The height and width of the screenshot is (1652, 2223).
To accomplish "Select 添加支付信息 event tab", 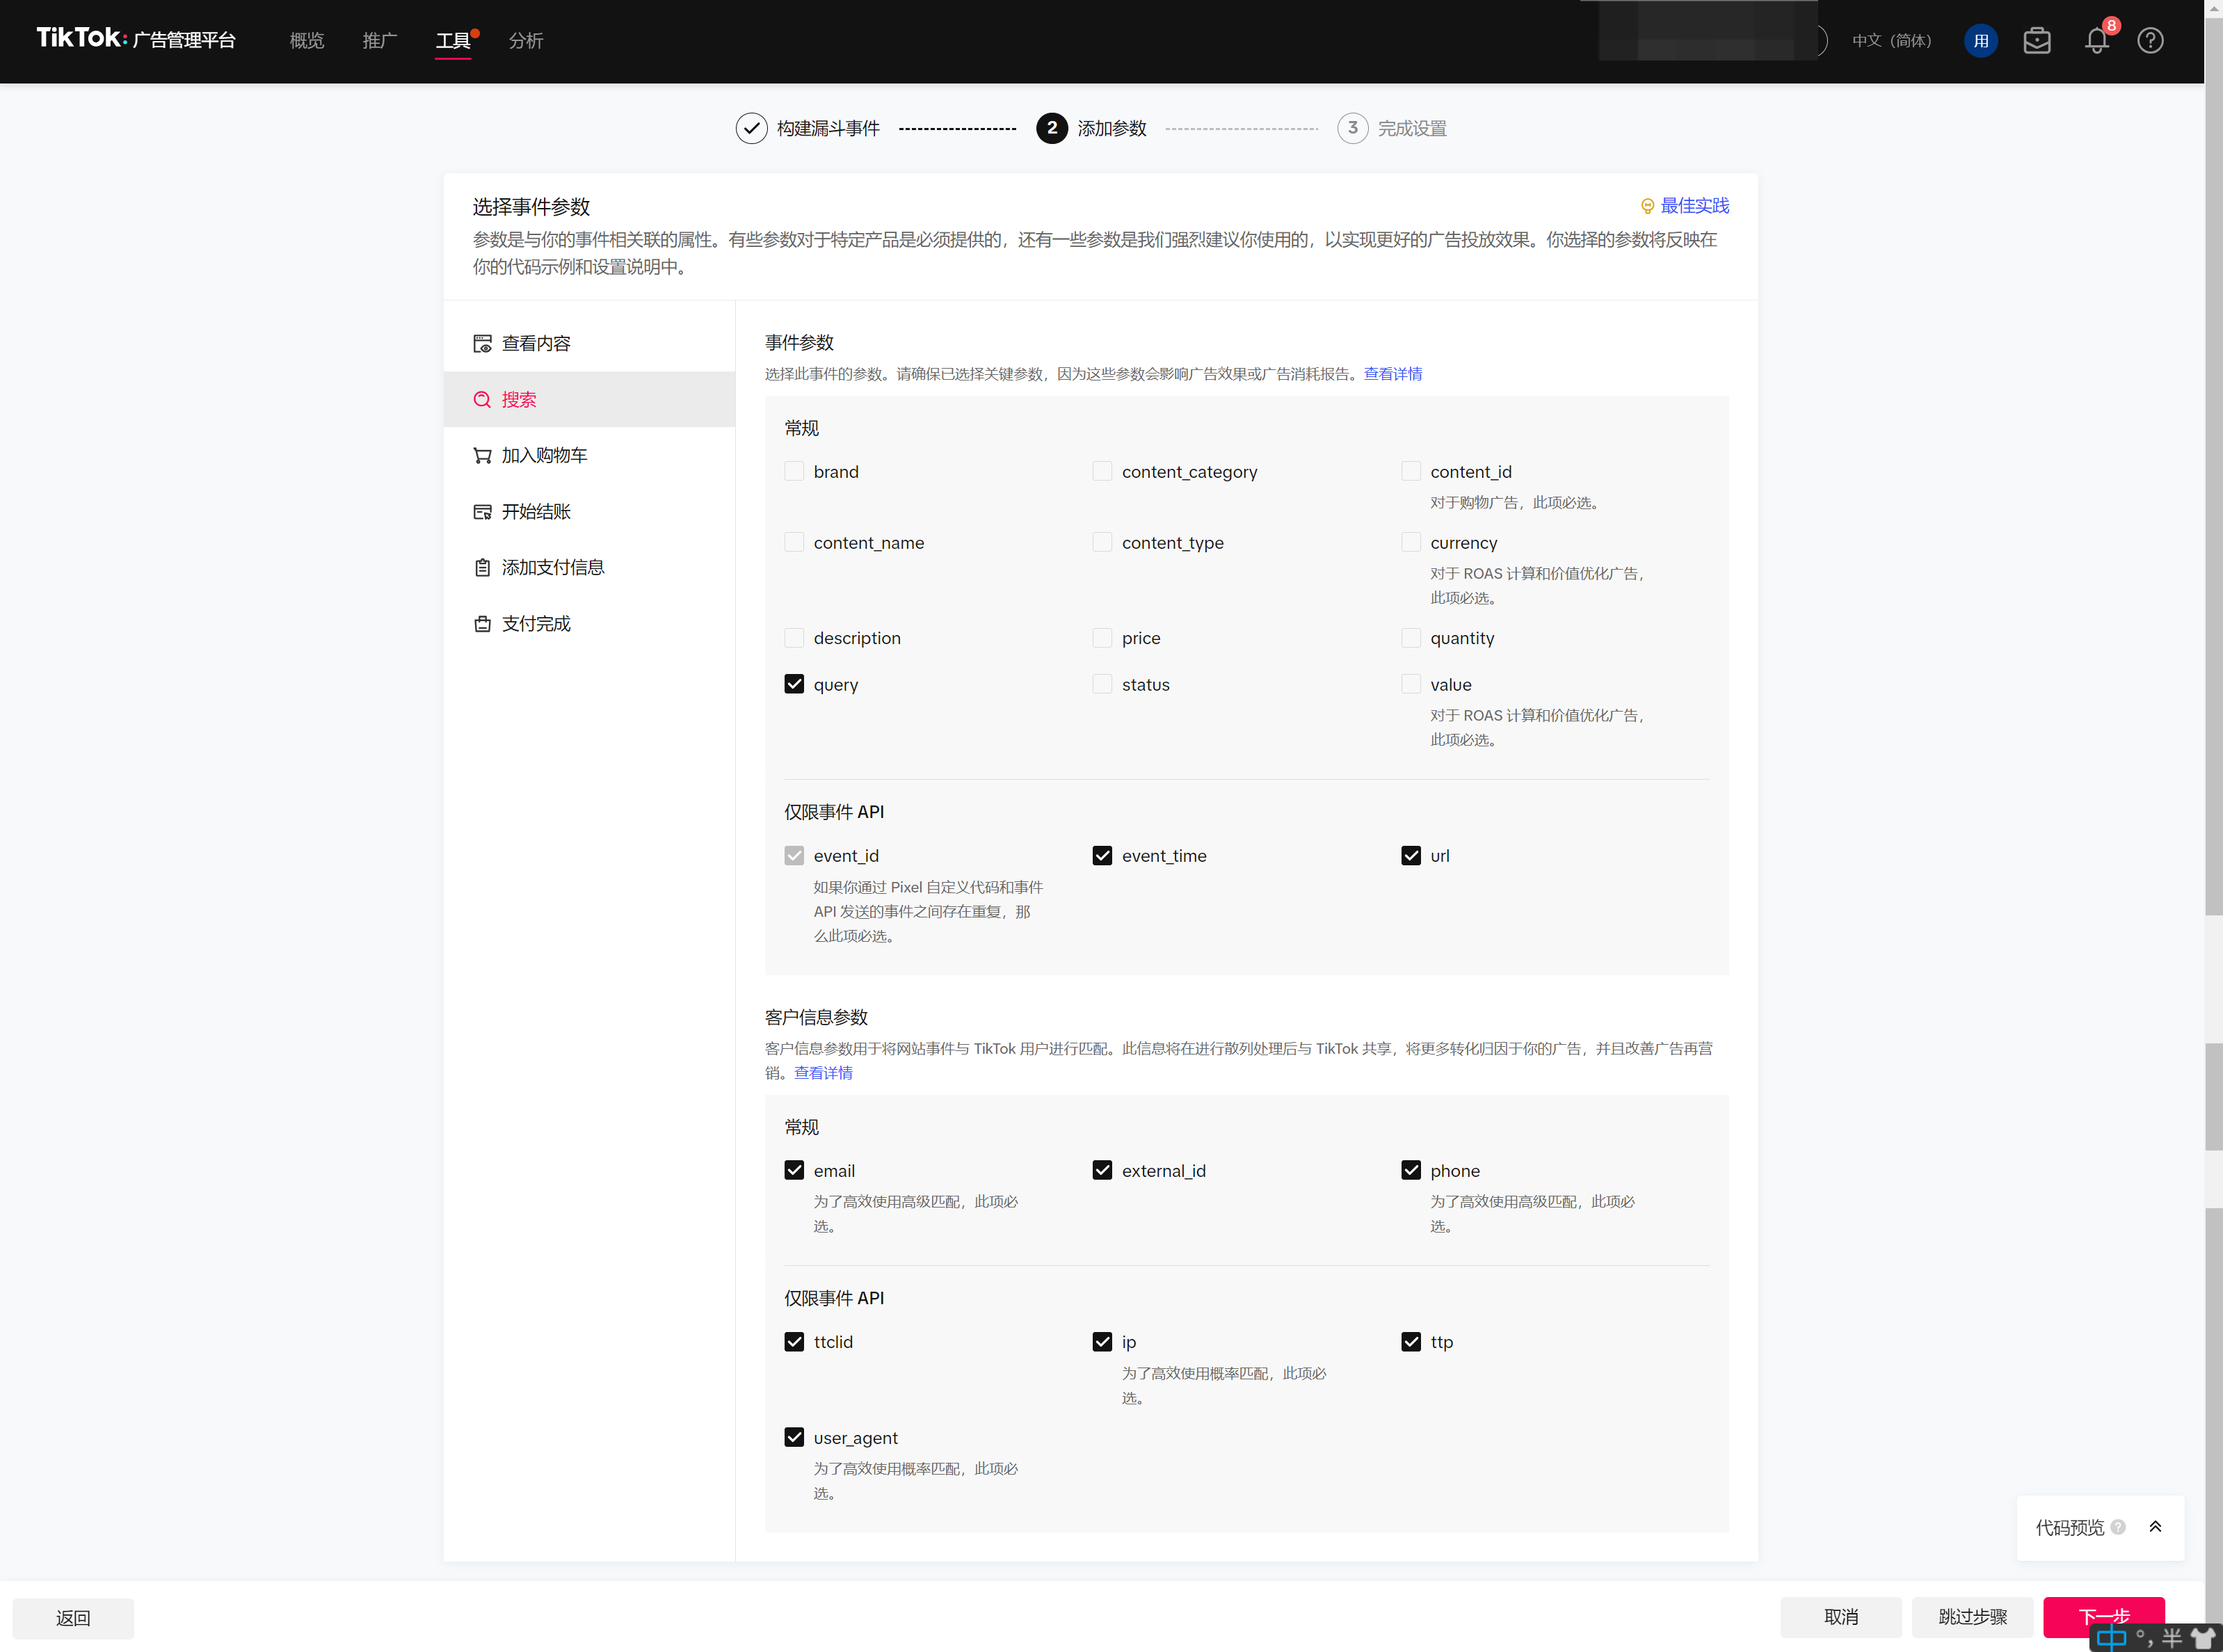I will [x=589, y=568].
